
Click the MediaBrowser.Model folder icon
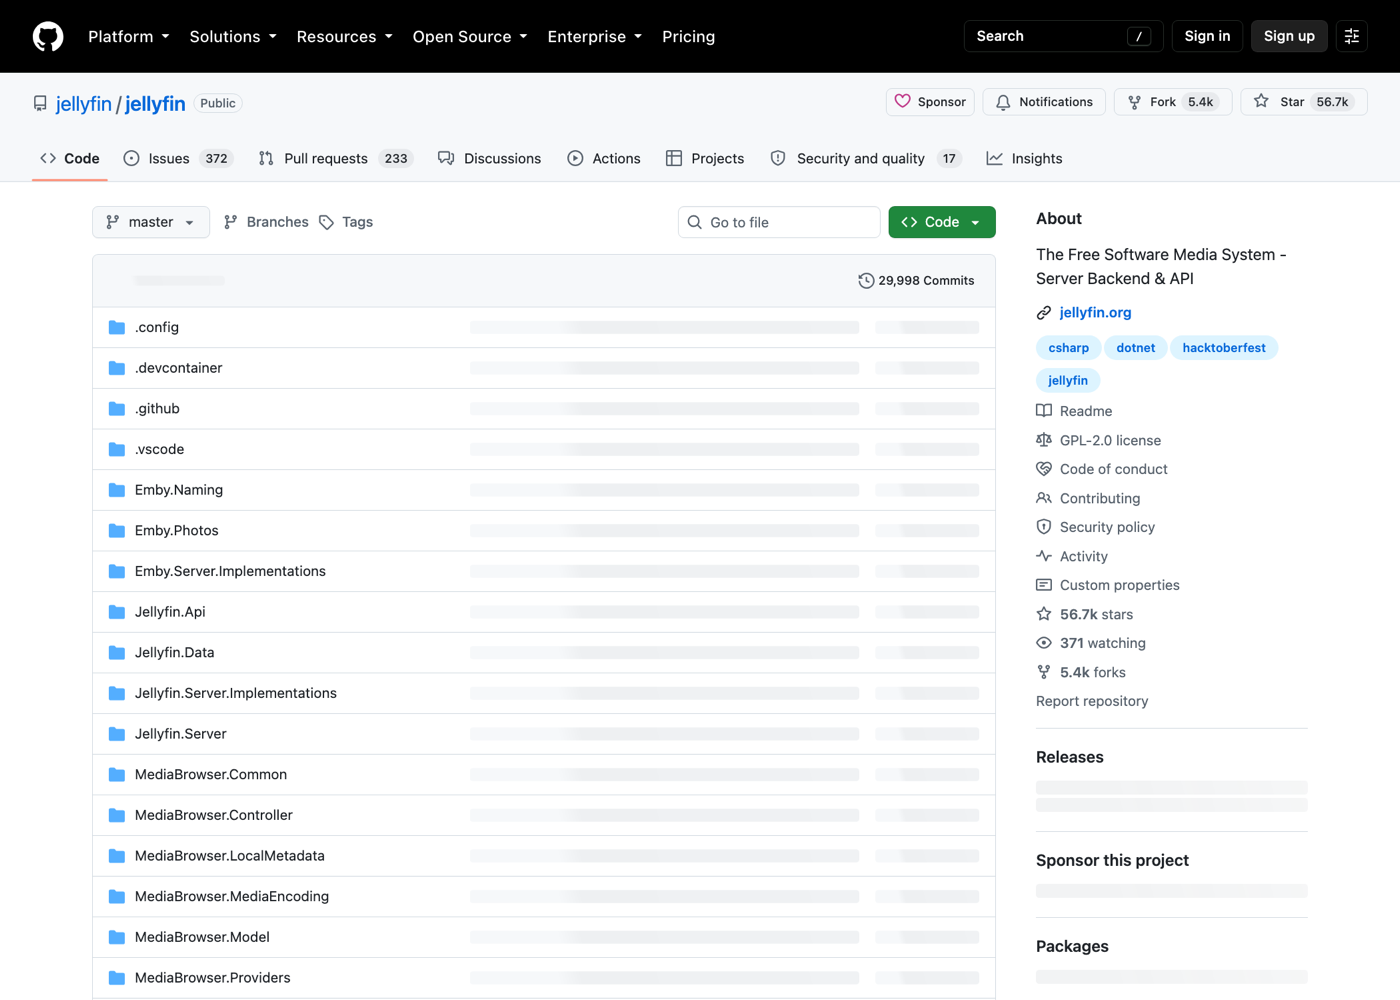click(x=117, y=937)
